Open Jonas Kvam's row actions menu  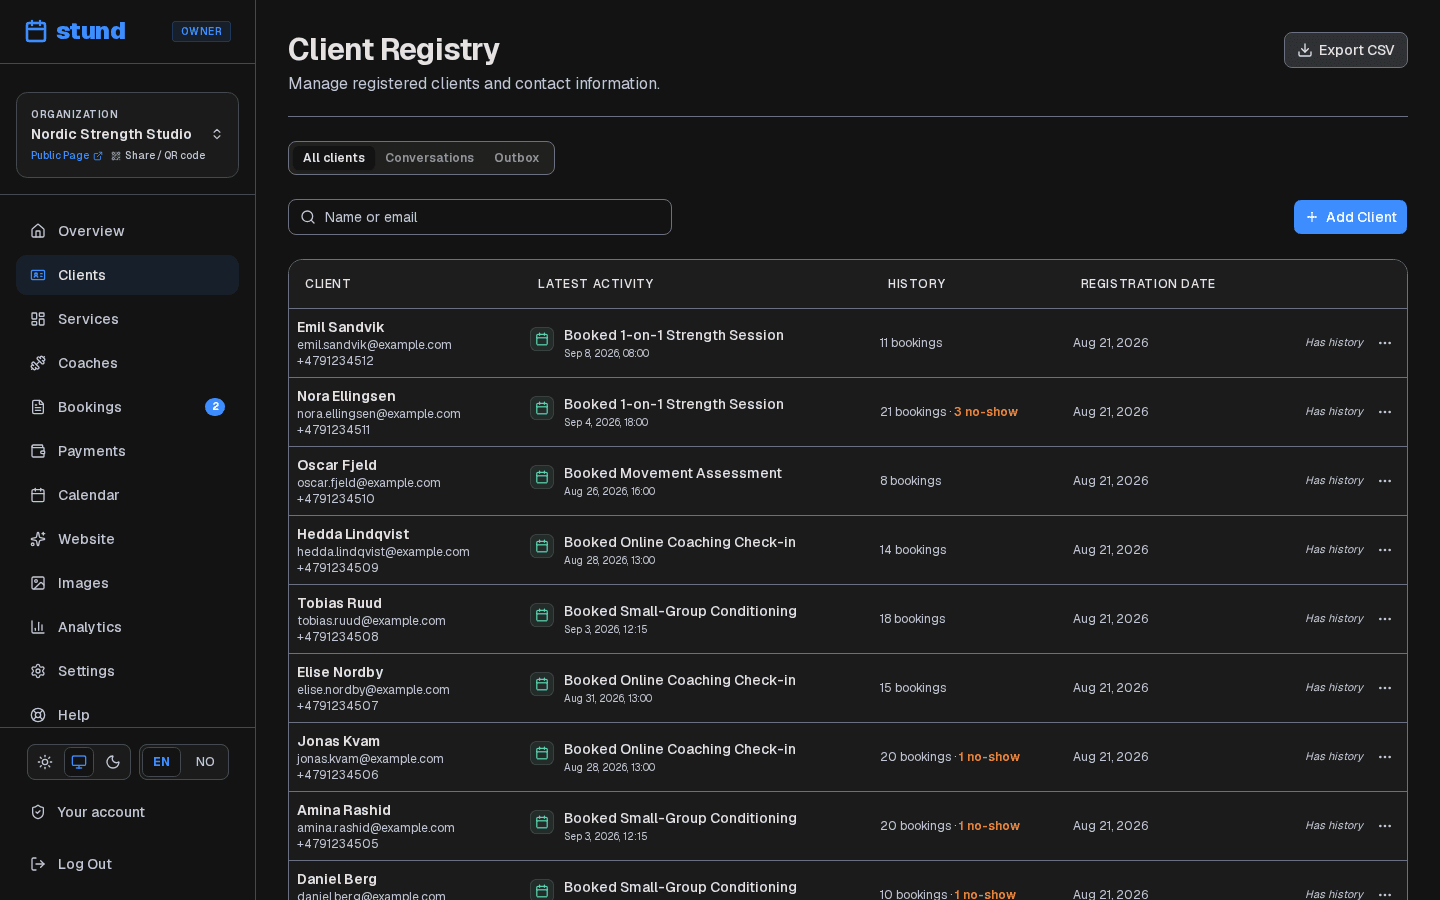tap(1385, 757)
